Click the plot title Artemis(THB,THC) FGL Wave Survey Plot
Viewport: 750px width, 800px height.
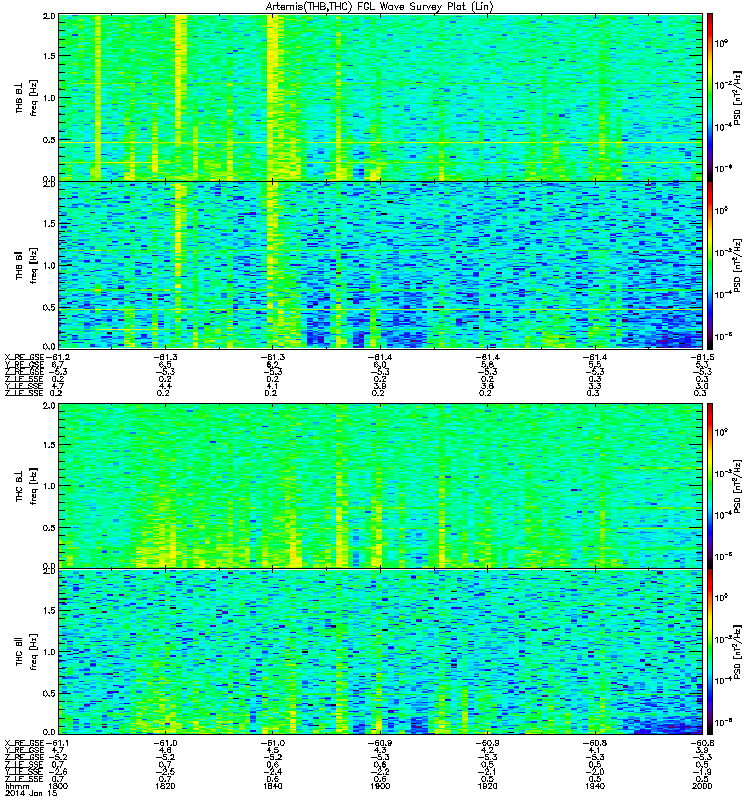point(380,7)
